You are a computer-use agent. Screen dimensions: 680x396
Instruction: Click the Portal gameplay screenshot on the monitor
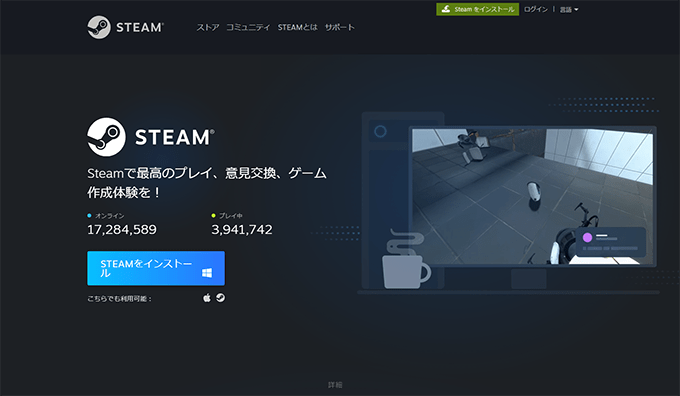coord(532,196)
